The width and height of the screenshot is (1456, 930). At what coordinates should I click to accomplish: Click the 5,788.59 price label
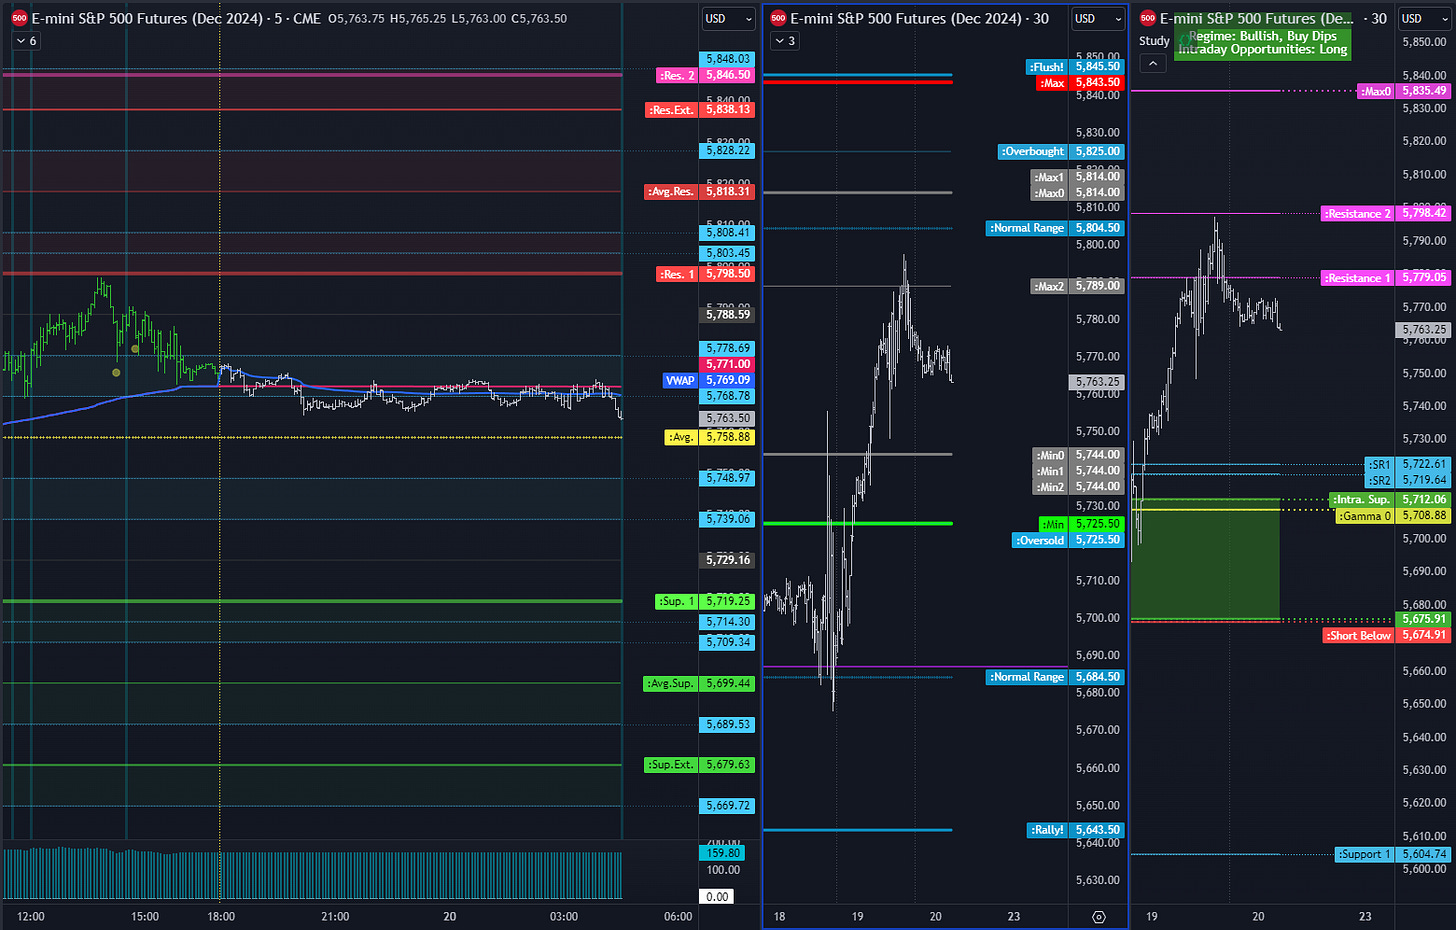(x=727, y=314)
